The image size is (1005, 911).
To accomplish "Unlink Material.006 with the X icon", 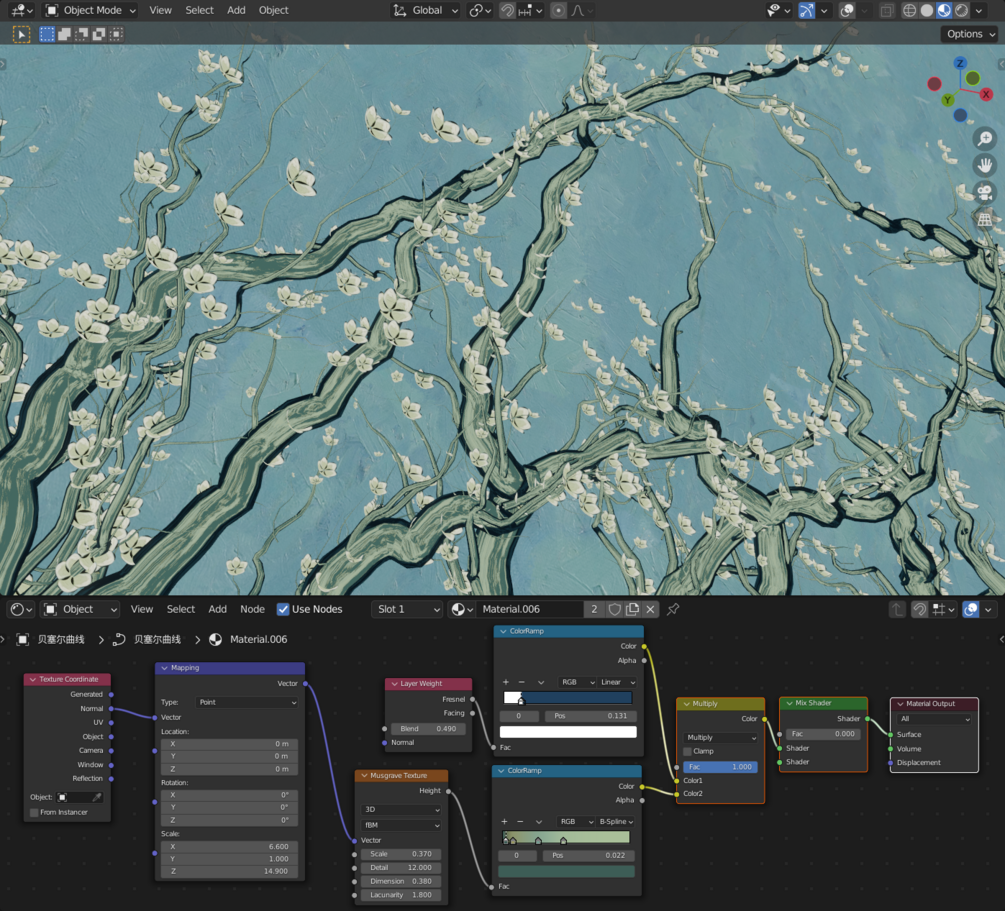I will [651, 609].
